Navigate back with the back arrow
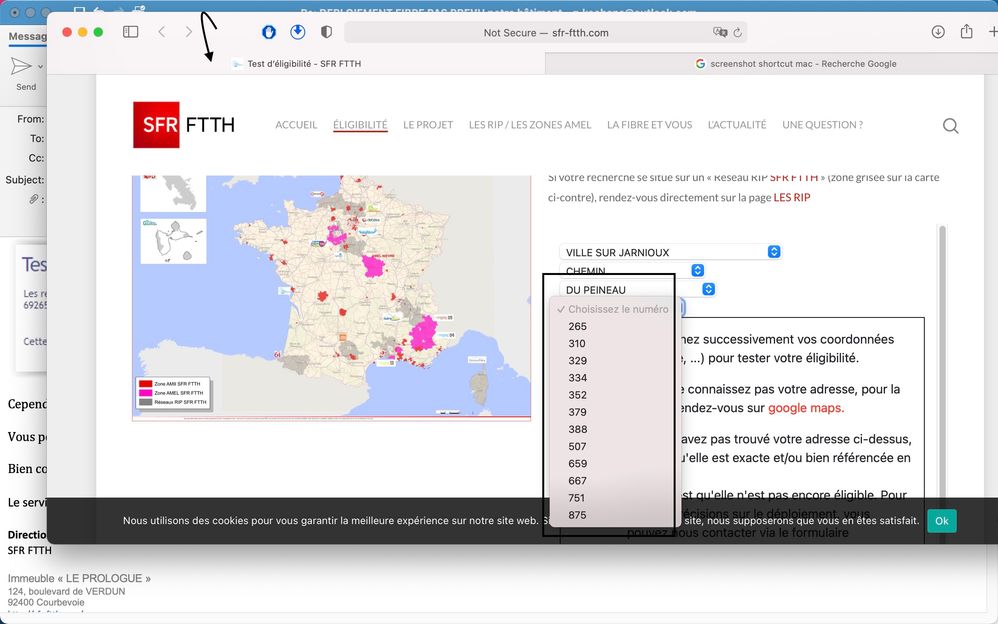The height and width of the screenshot is (624, 998). coord(161,31)
